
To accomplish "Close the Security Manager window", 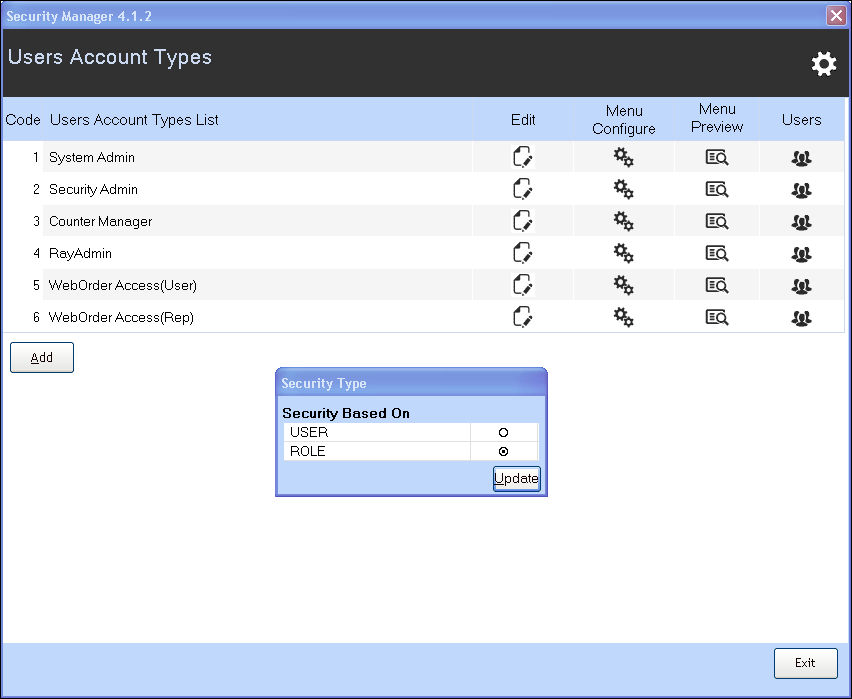I will (835, 16).
